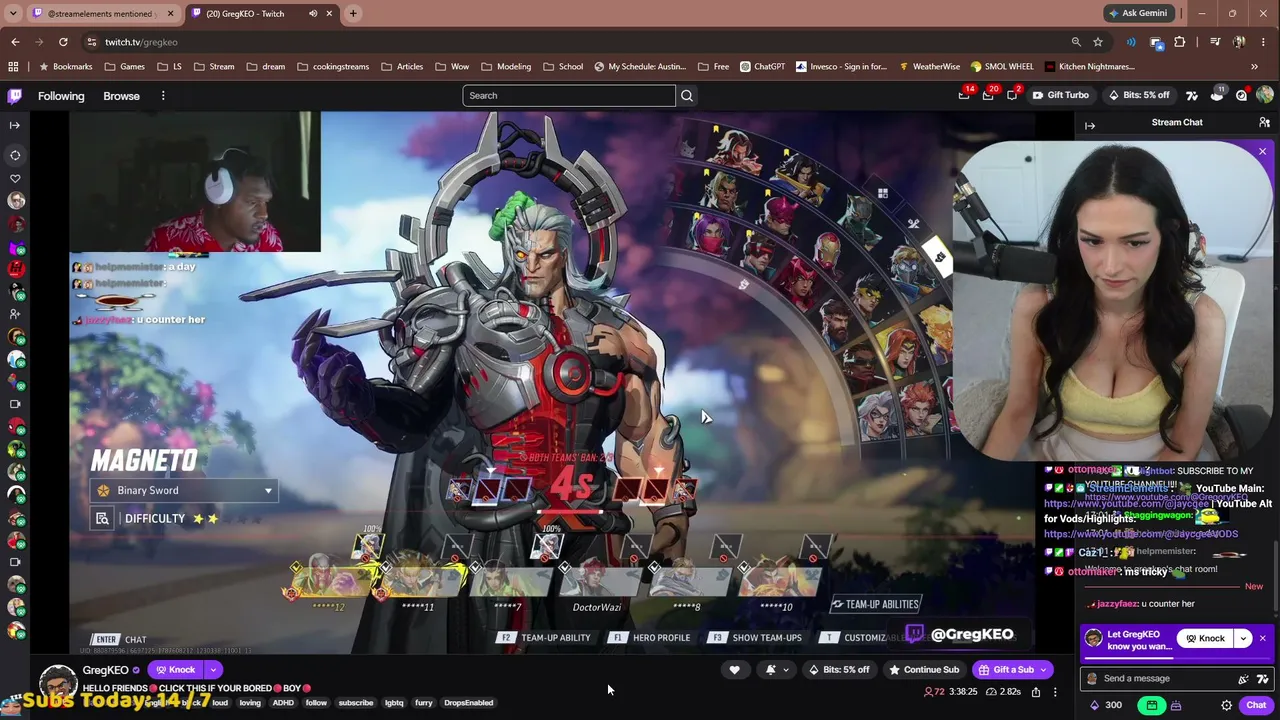
Task: Open the Binary Sword costume dropdown
Action: click(x=184, y=491)
